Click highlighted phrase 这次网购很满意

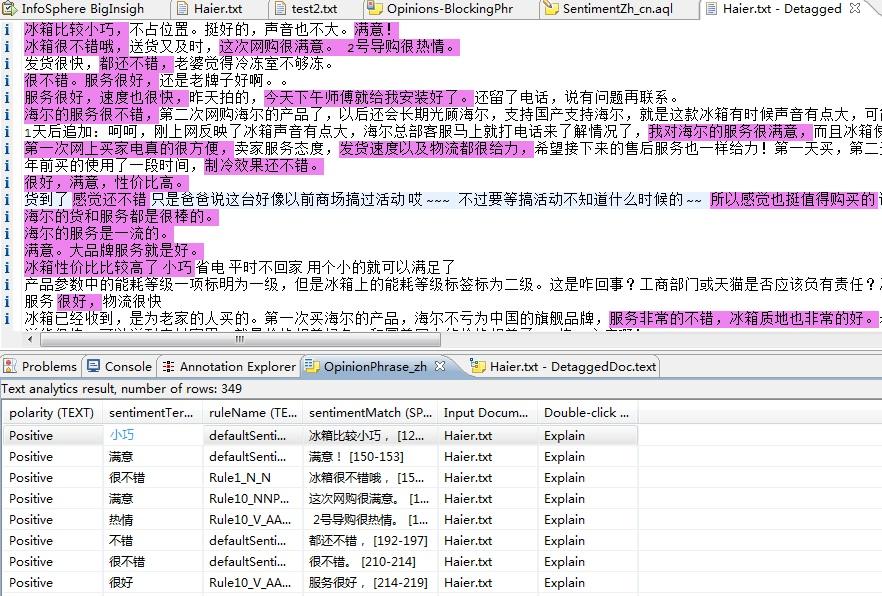[x=279, y=46]
